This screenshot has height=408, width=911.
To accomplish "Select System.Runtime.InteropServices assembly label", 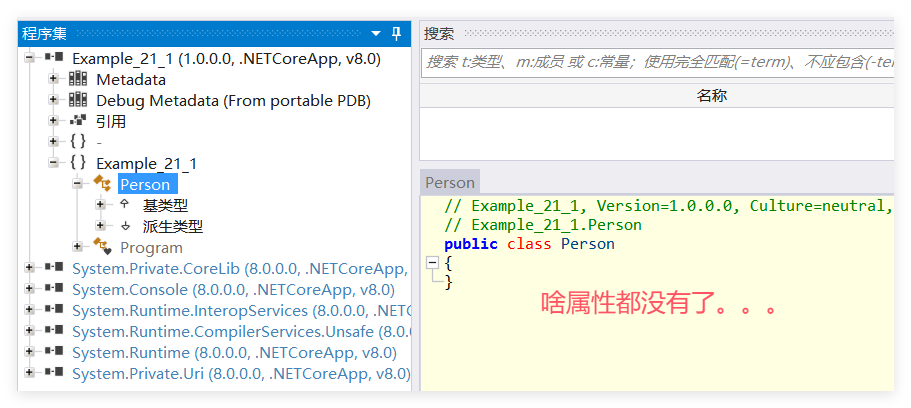I will pos(242,310).
